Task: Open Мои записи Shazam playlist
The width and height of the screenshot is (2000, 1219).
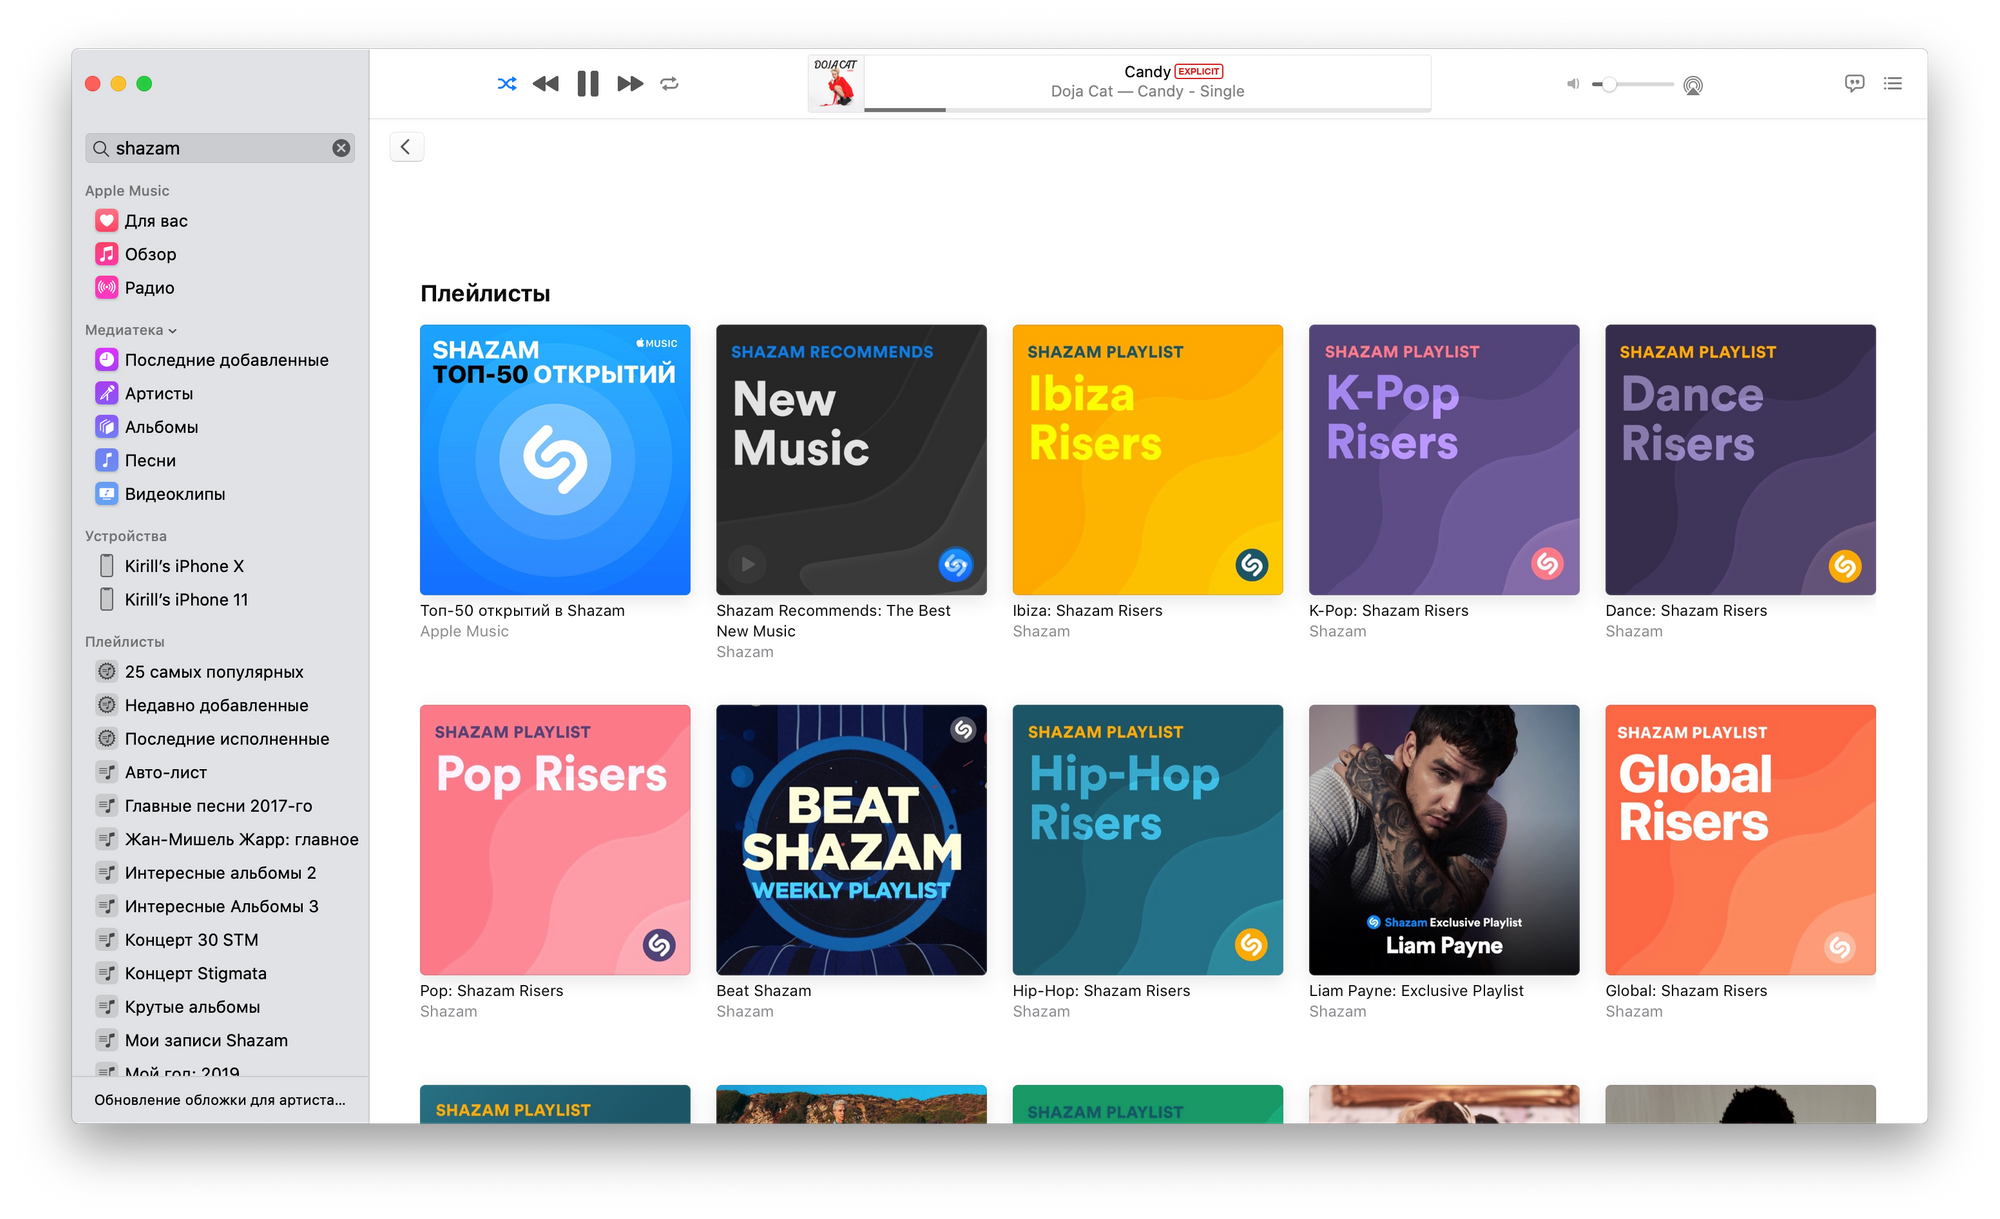Action: click(x=206, y=1040)
